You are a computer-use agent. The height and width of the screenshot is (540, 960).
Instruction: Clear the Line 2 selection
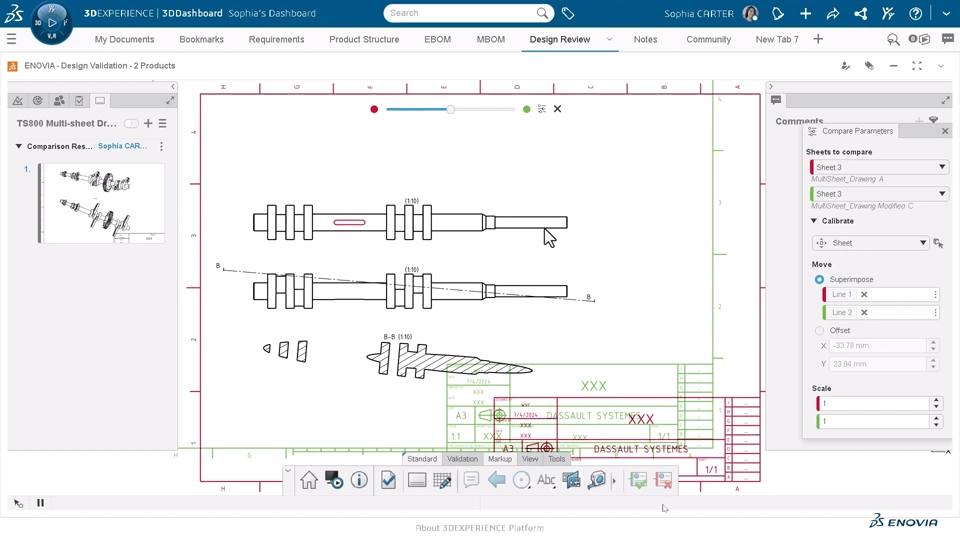864,312
